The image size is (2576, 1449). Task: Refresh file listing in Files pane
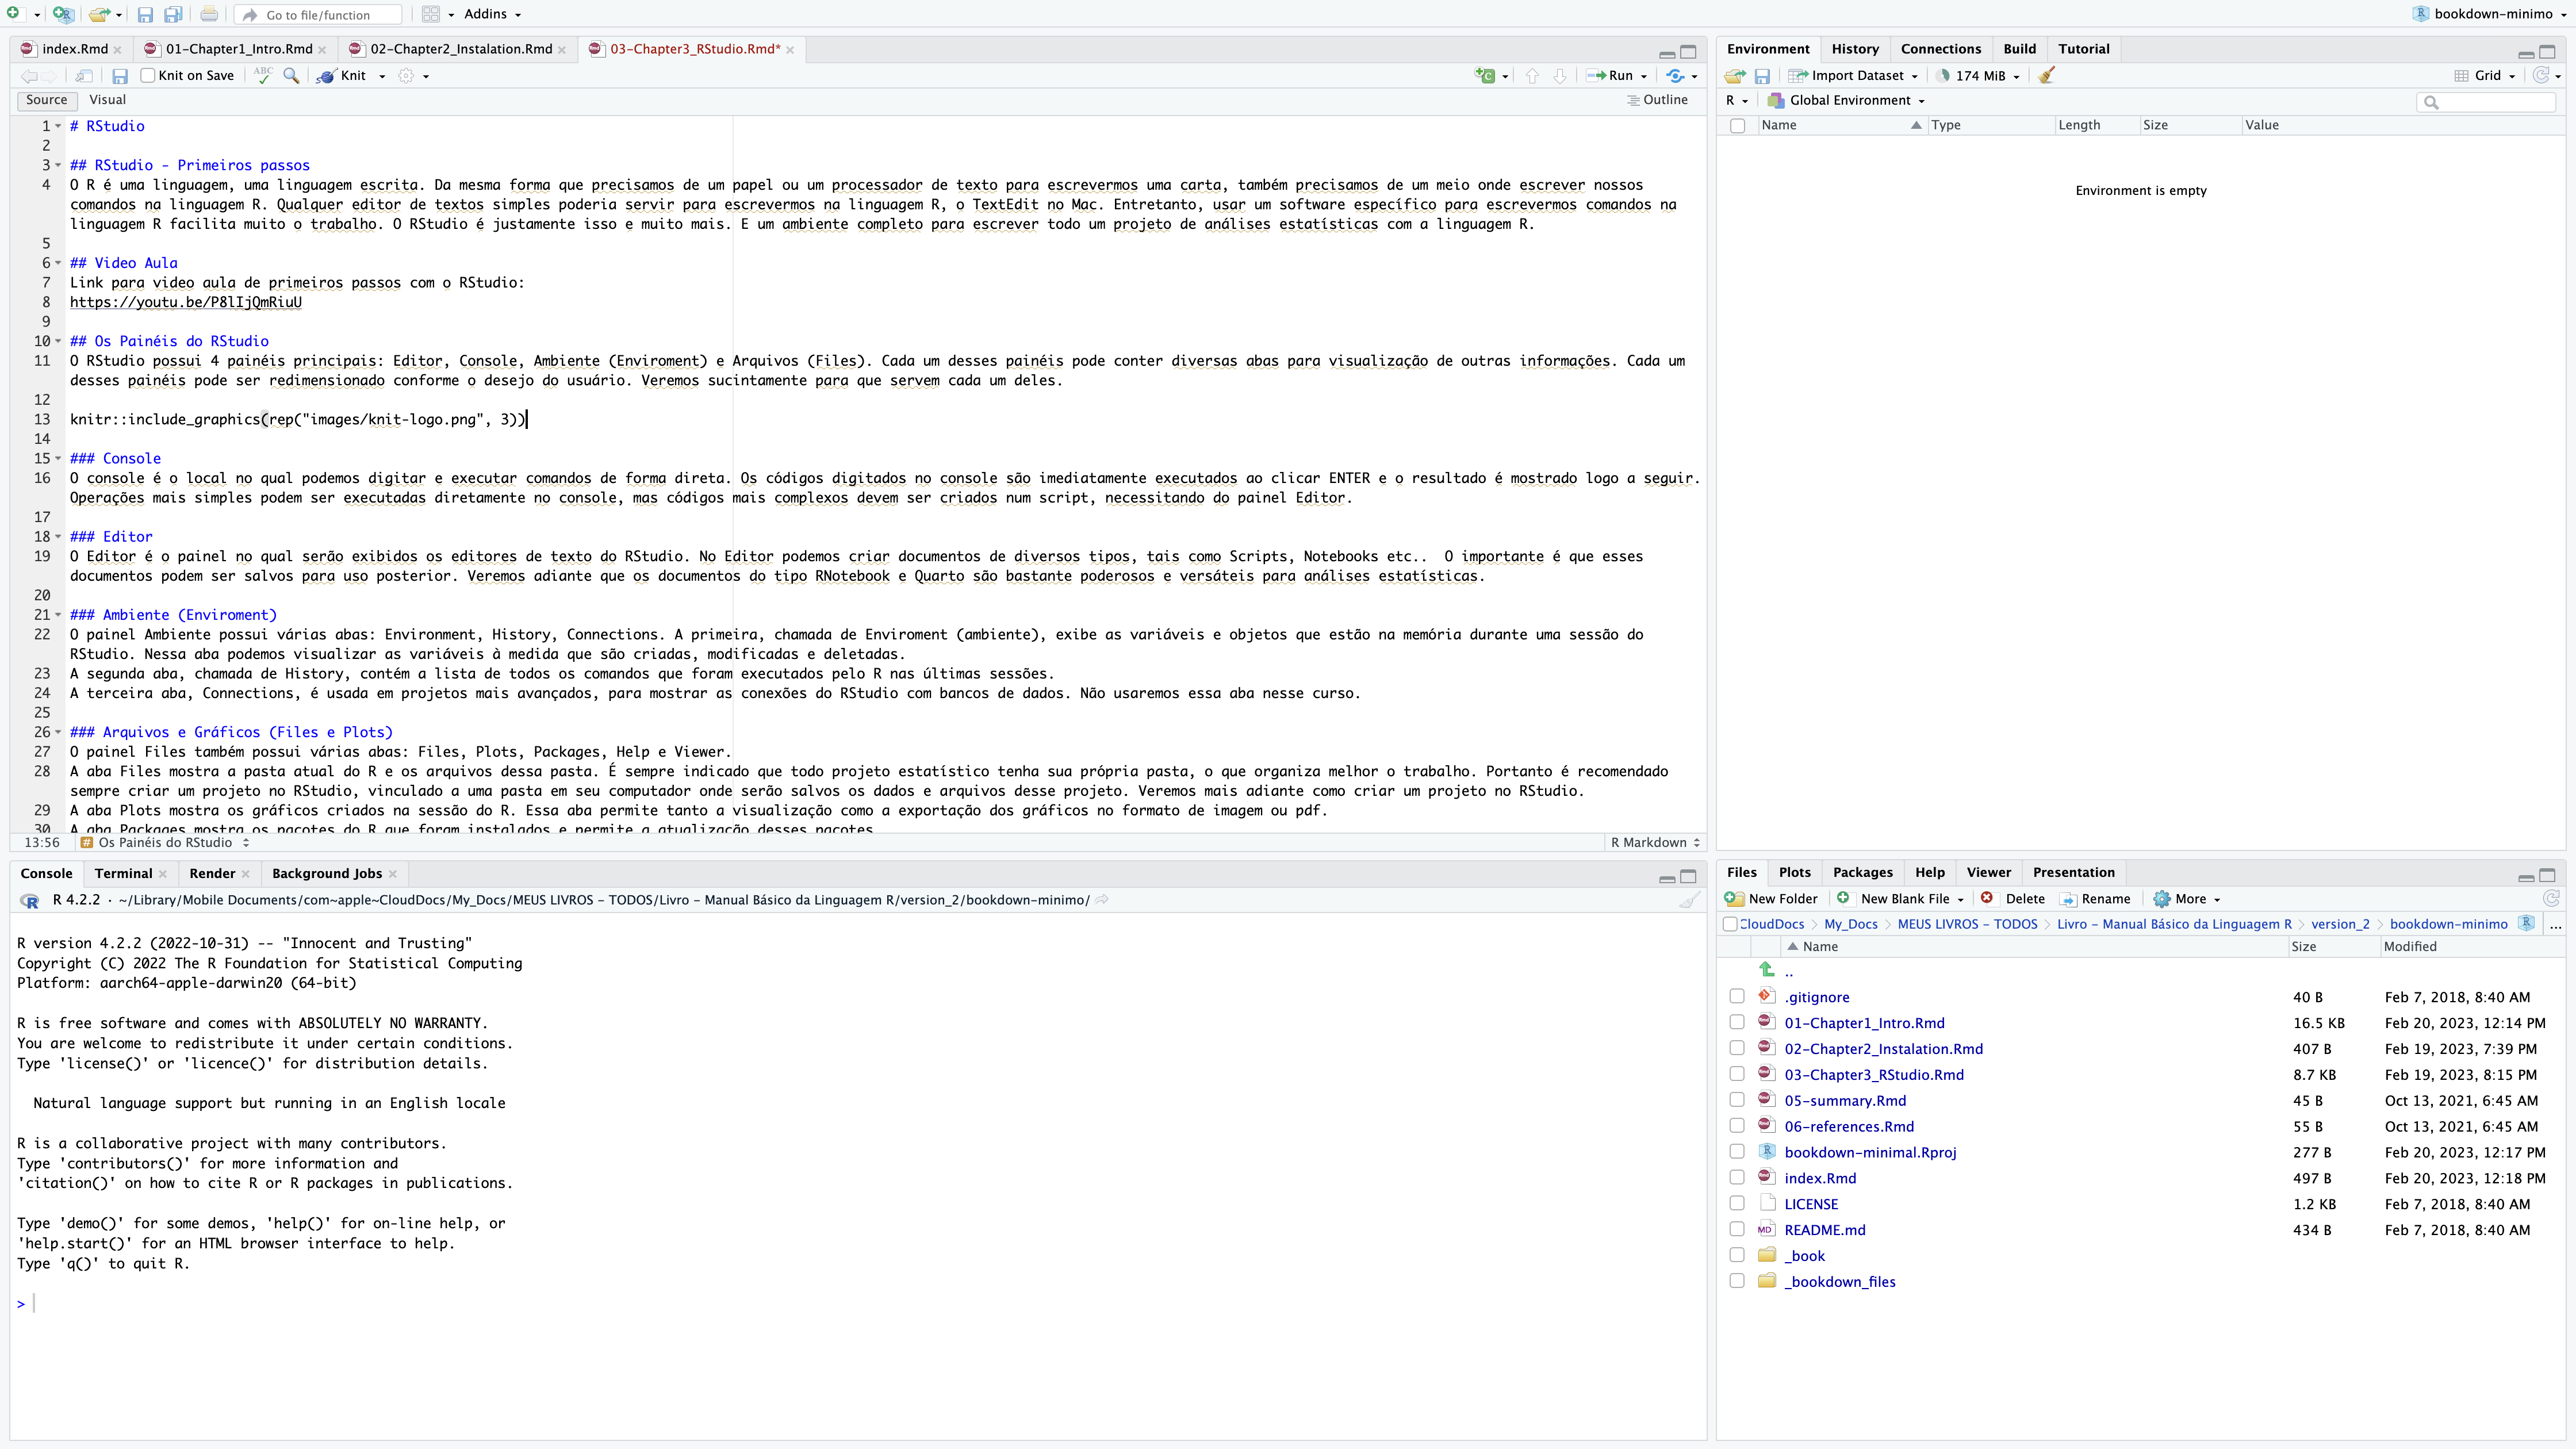[2551, 899]
